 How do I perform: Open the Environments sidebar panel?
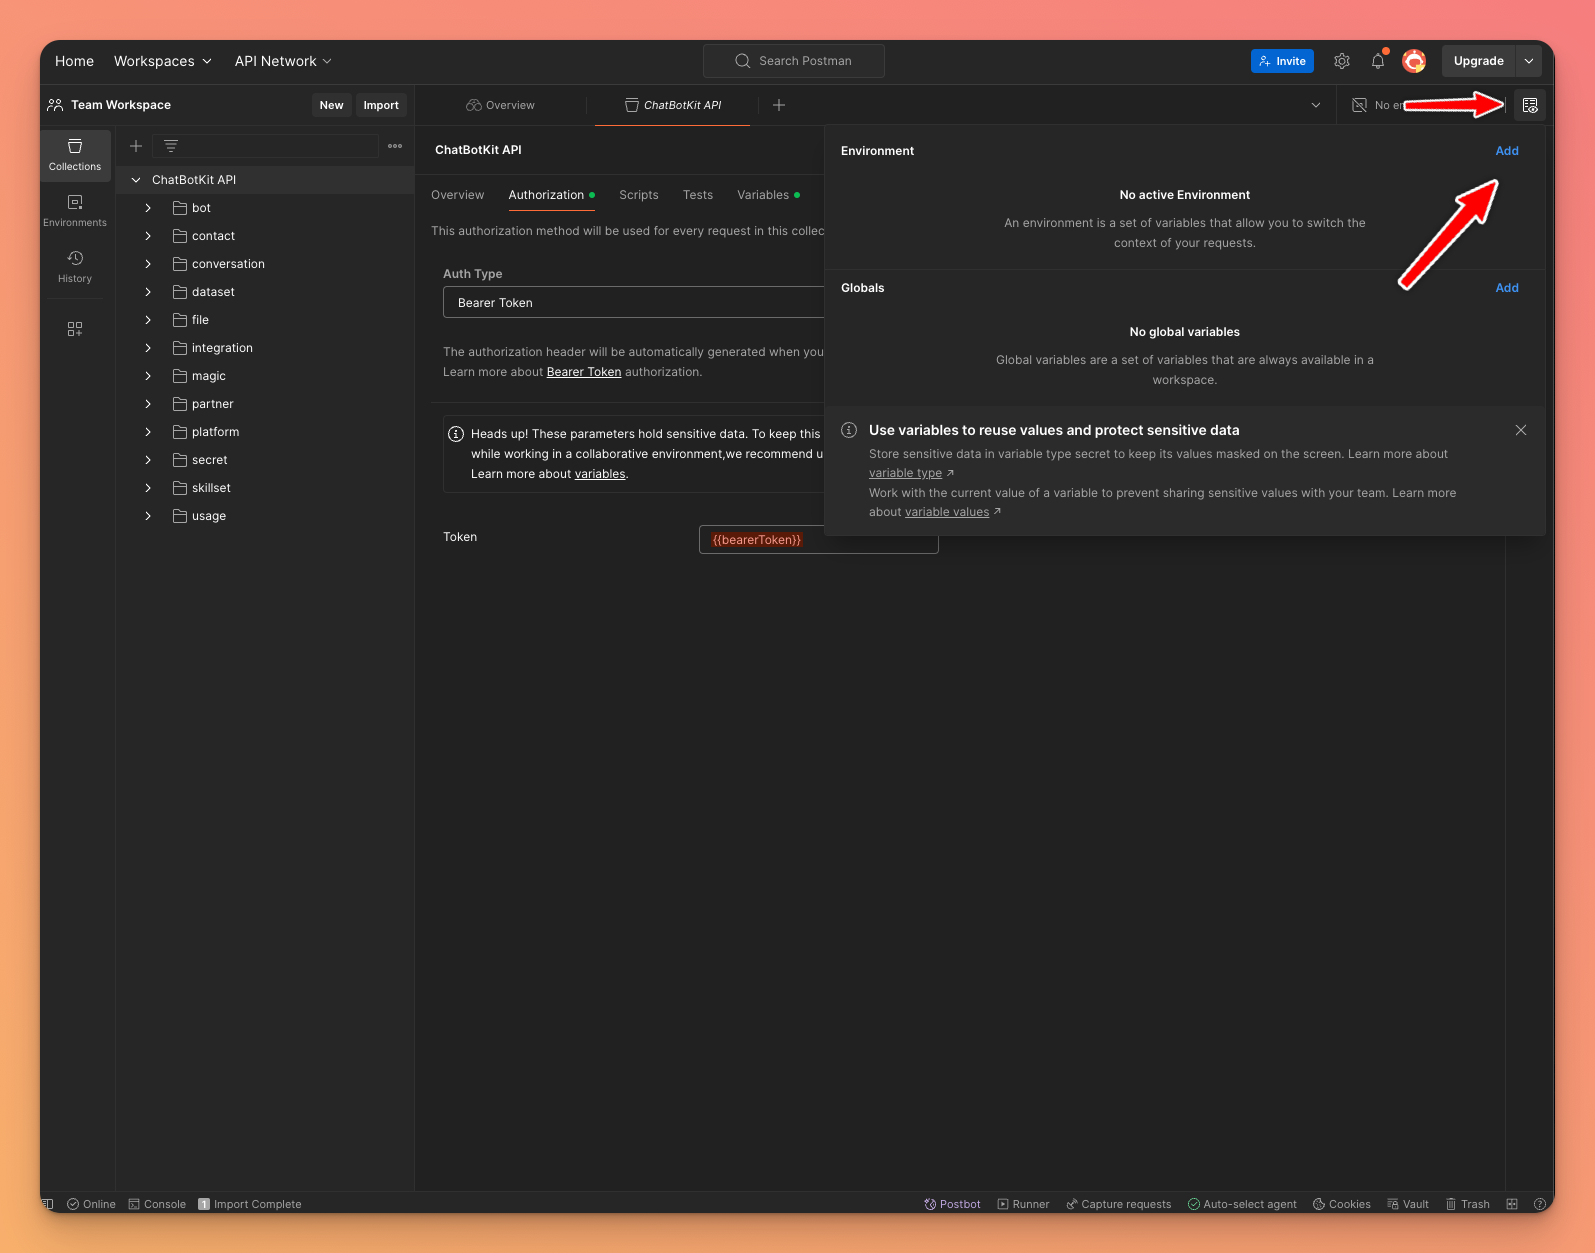click(75, 210)
